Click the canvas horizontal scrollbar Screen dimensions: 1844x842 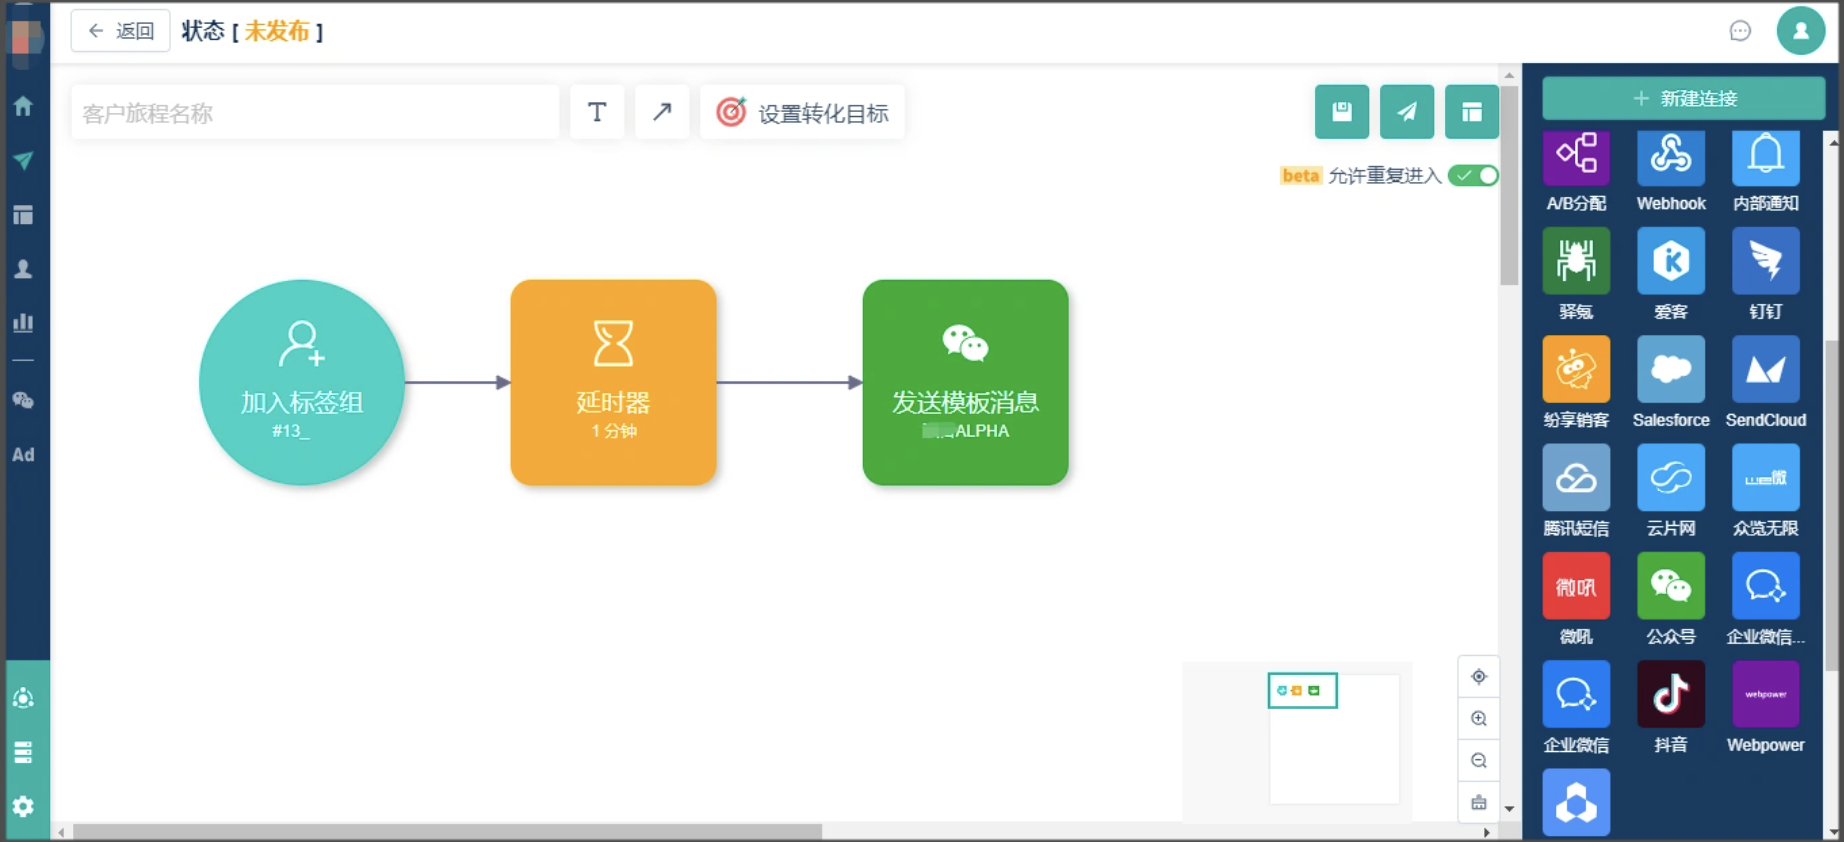(447, 832)
